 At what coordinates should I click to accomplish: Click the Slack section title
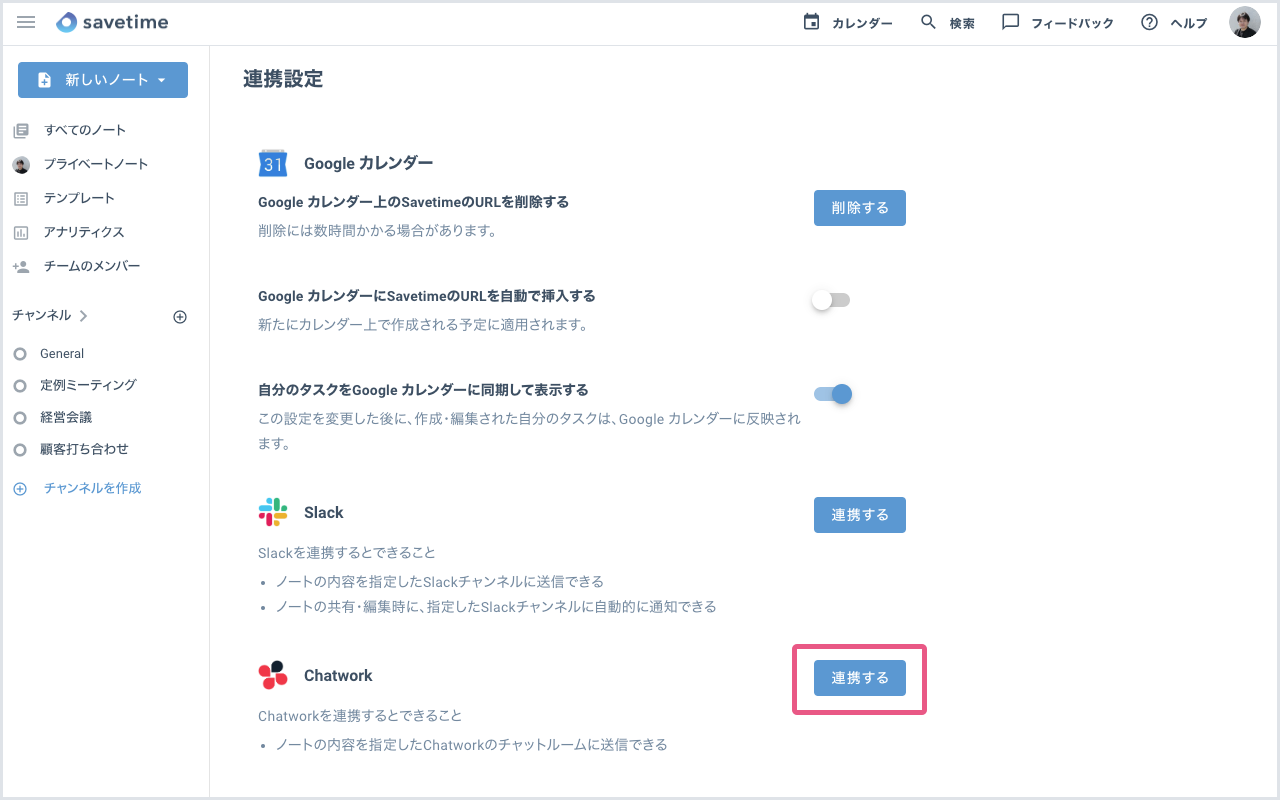pos(324,512)
